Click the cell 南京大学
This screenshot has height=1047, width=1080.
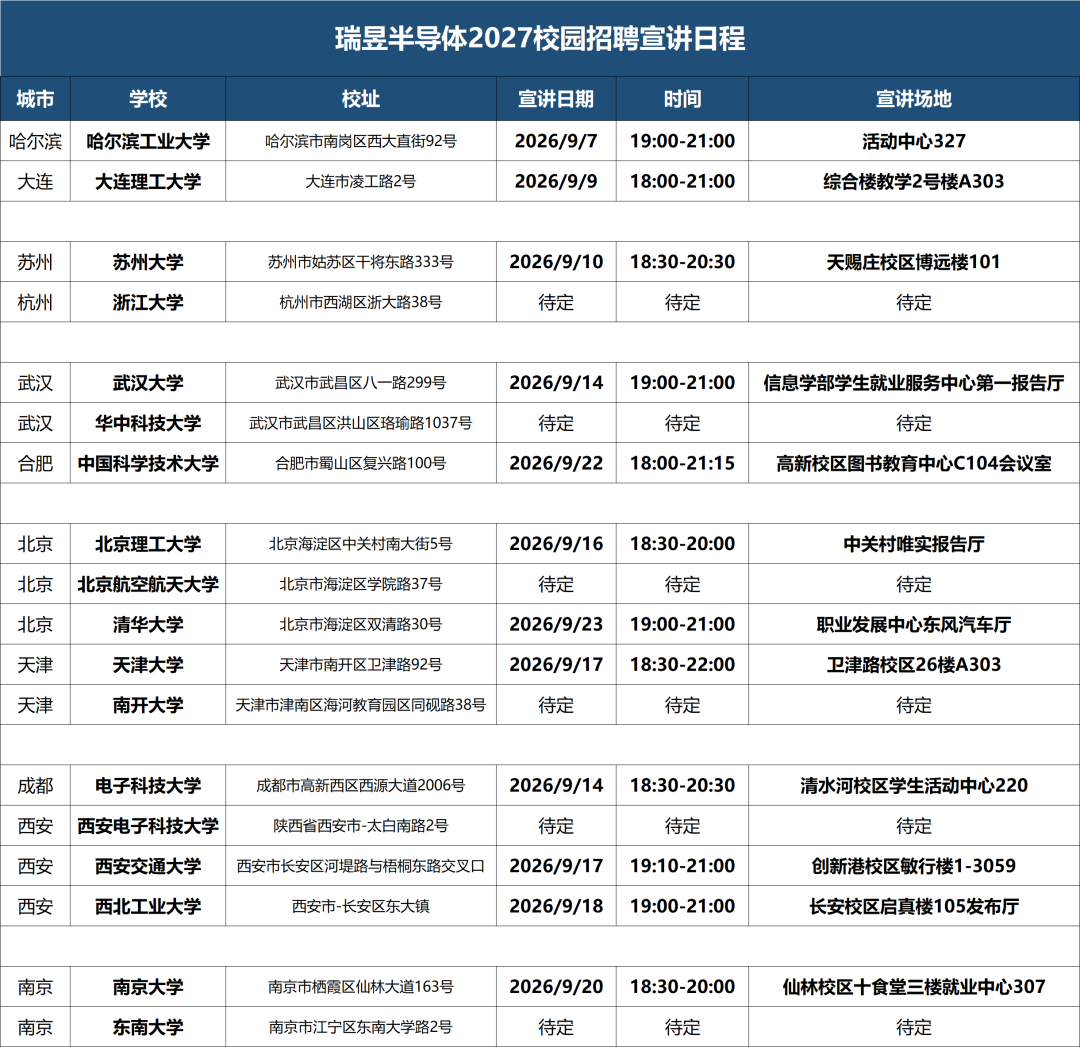(148, 988)
